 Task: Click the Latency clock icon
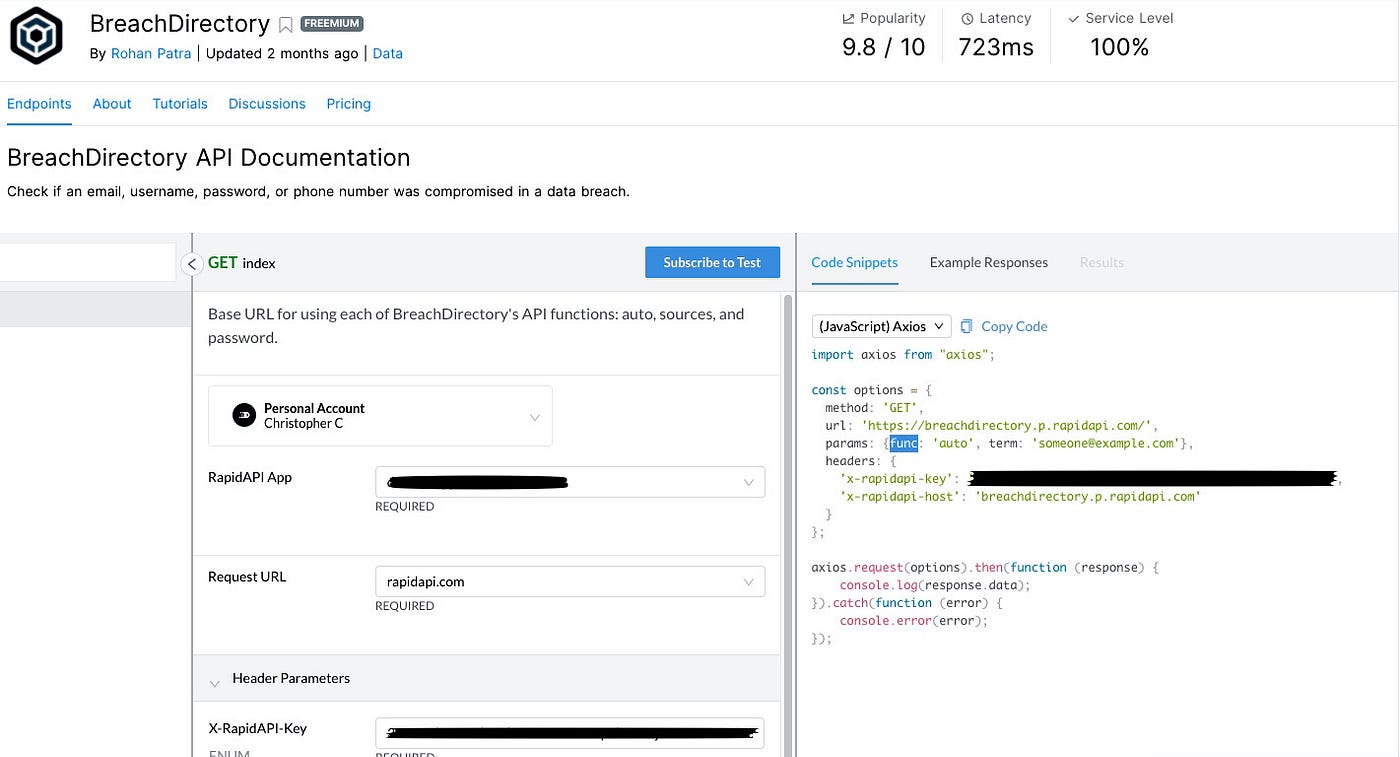(x=967, y=19)
